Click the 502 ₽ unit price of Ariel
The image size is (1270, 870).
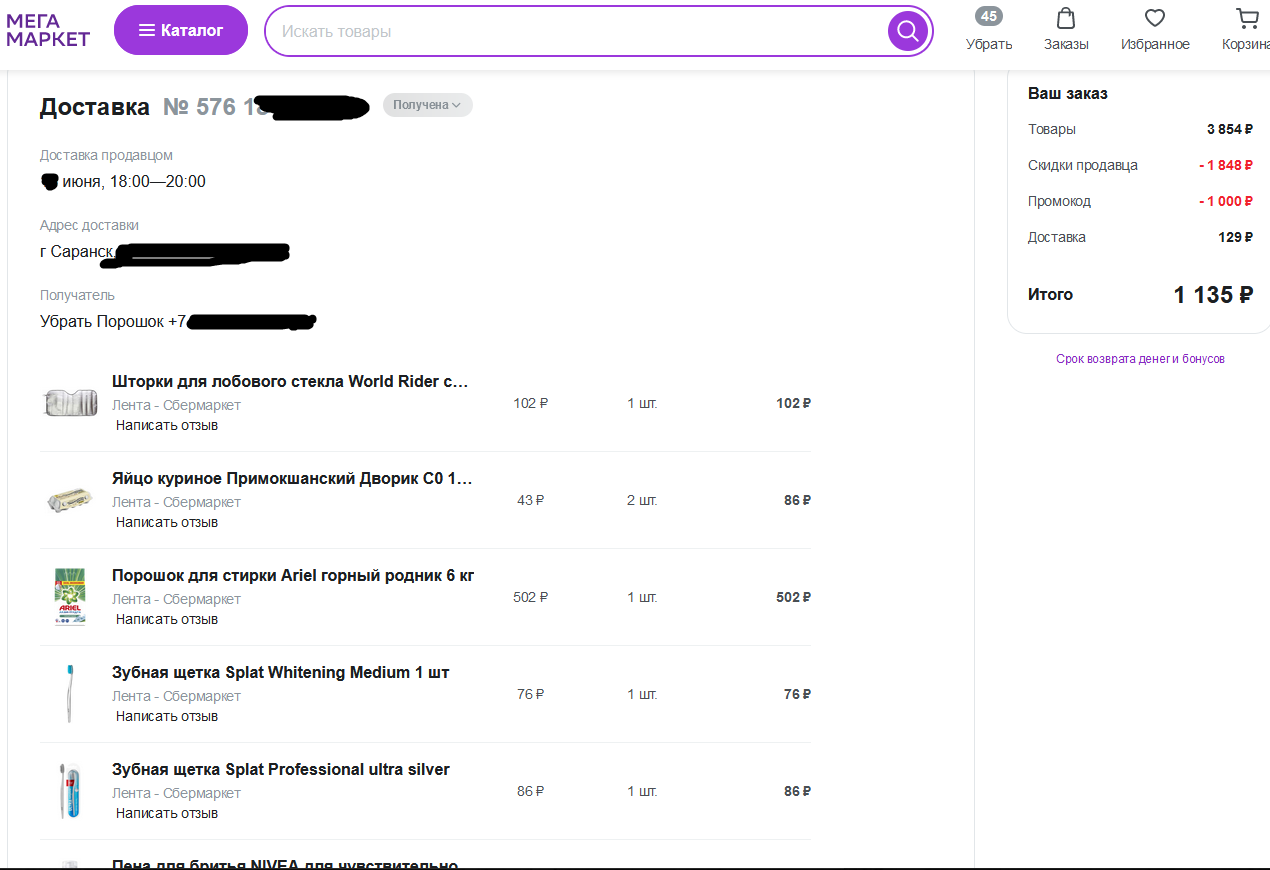[x=531, y=597]
